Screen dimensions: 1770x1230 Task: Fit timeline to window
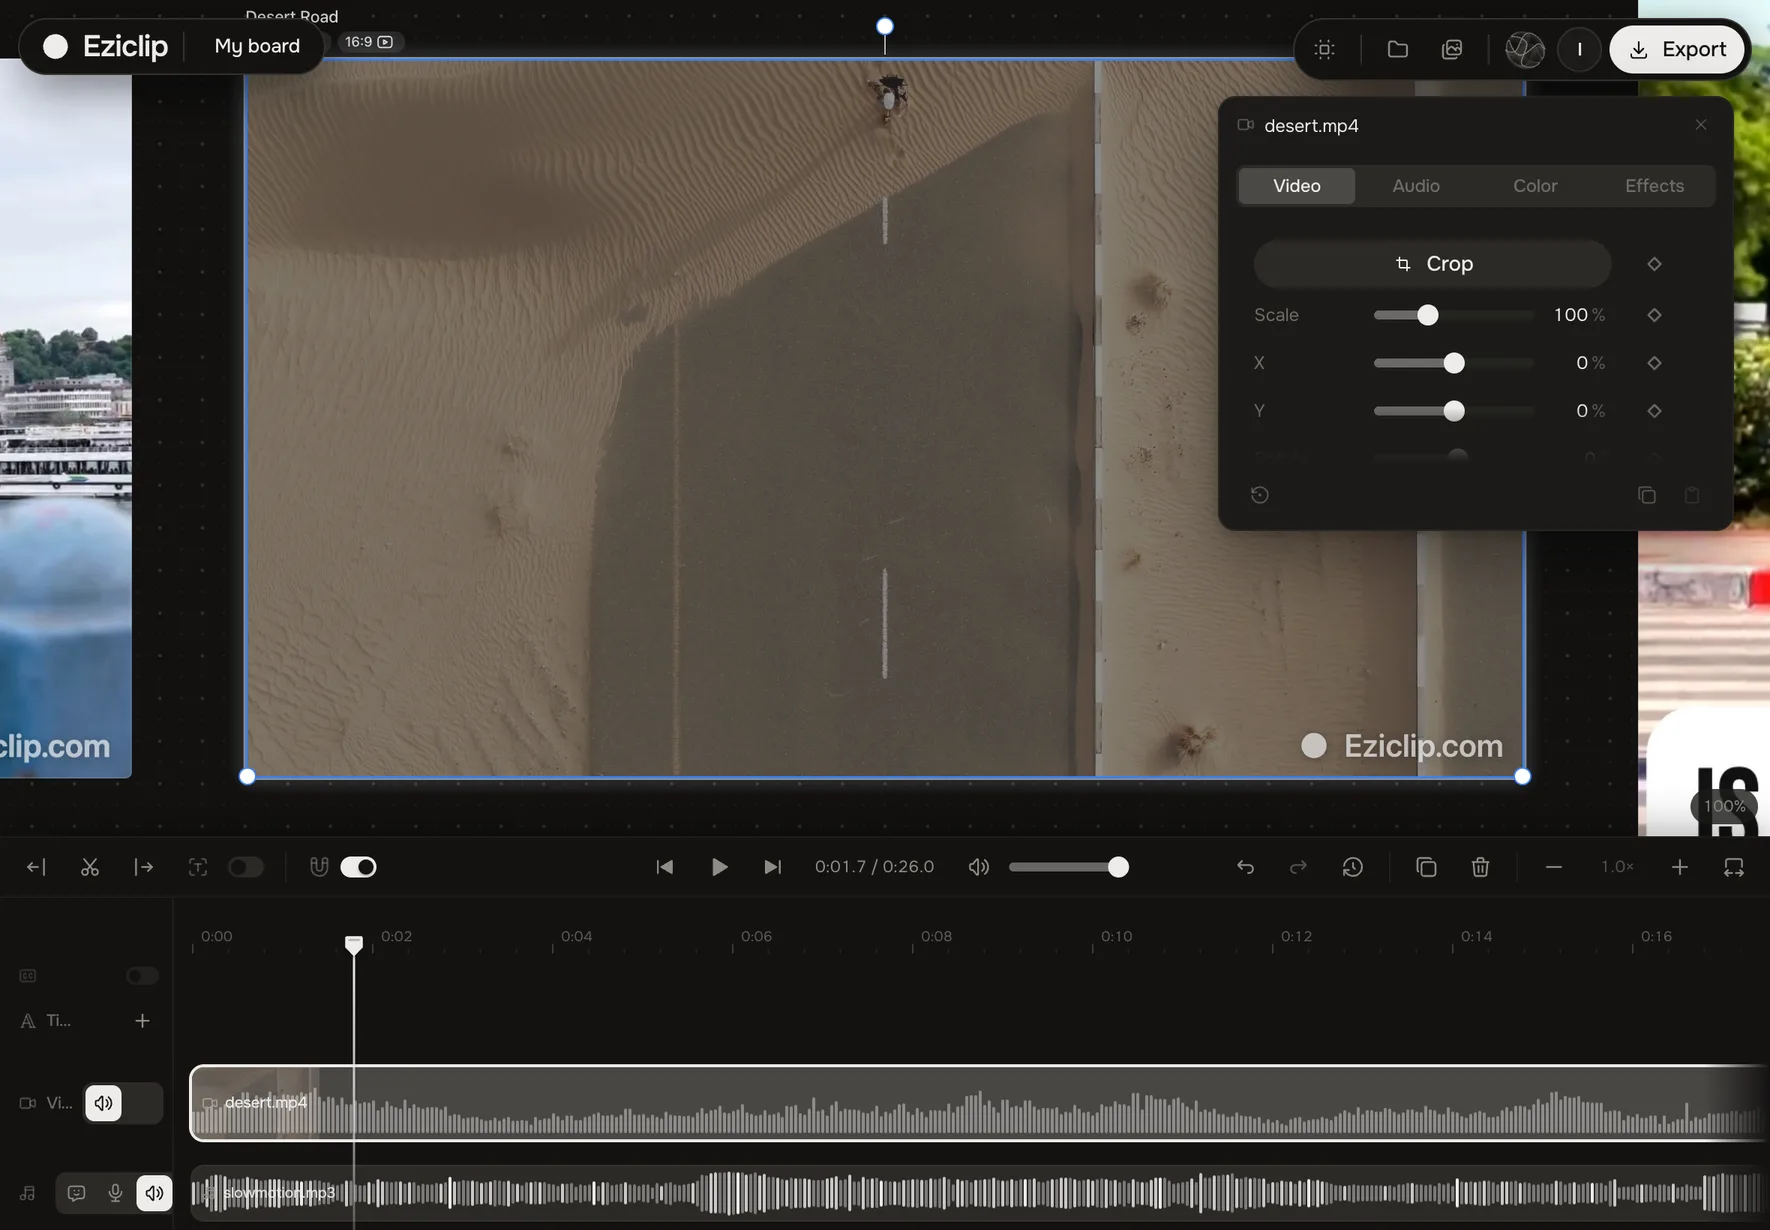(x=1734, y=867)
